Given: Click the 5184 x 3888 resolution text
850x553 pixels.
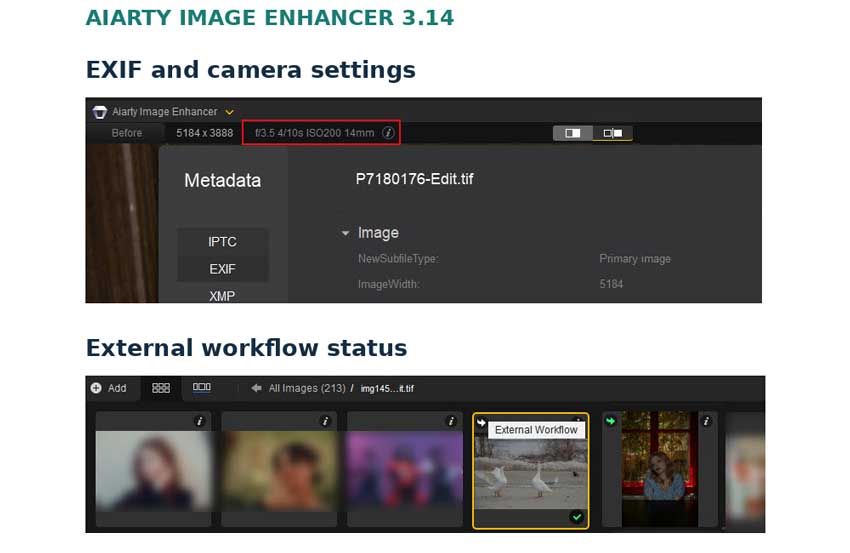Looking at the screenshot, I should (204, 133).
